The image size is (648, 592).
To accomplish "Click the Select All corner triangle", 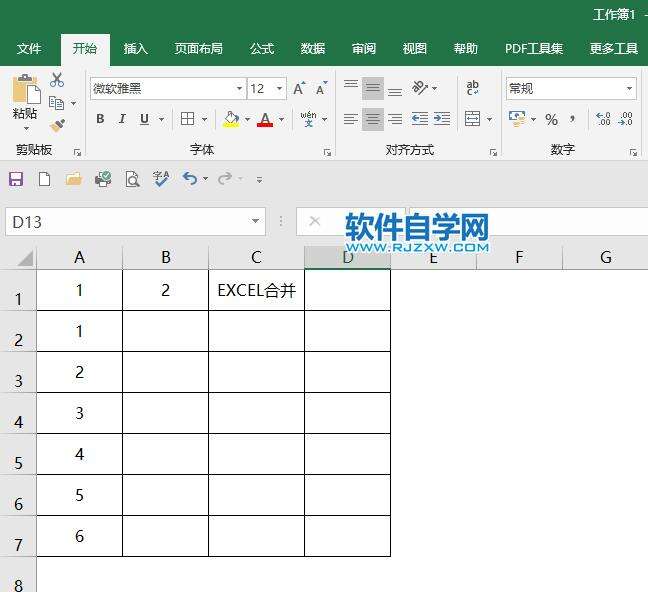I will click(x=25, y=259).
